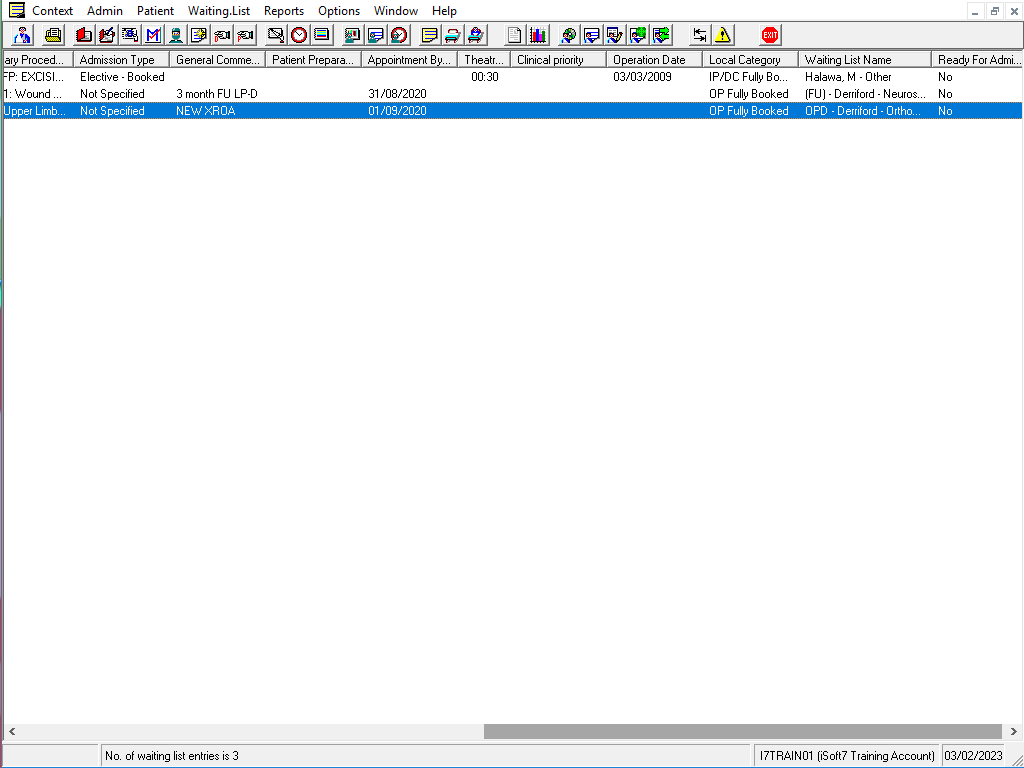Click the note with pencil toolbar icon
1024x768 pixels.
click(x=276, y=35)
